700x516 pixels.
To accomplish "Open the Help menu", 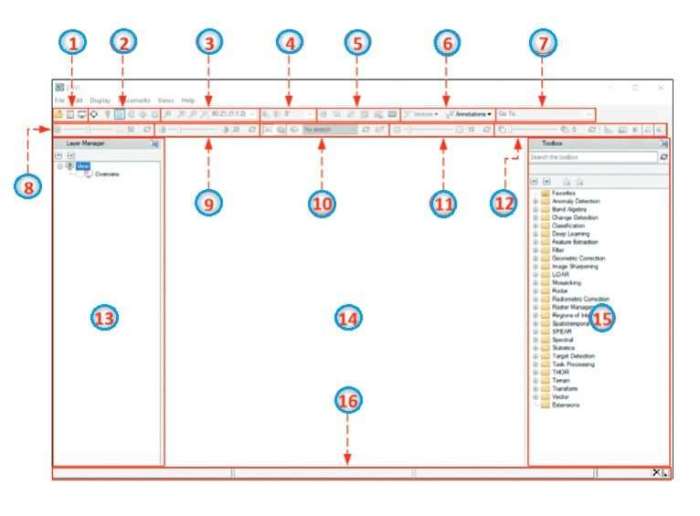I will point(188,100).
